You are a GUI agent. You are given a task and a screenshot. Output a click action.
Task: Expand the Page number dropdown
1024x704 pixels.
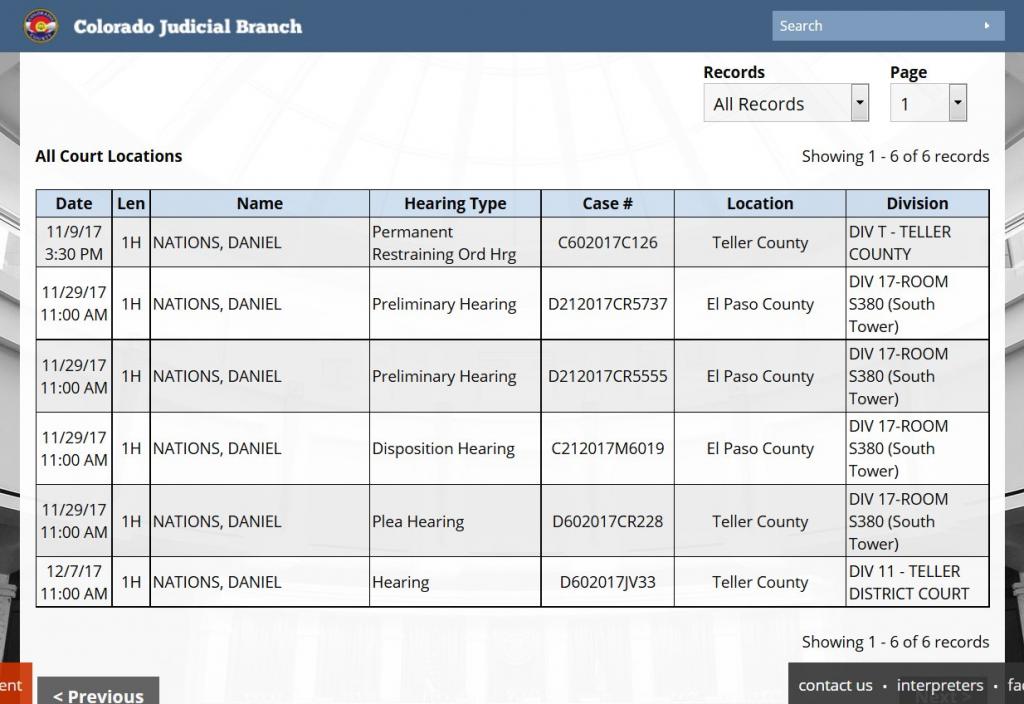(928, 103)
